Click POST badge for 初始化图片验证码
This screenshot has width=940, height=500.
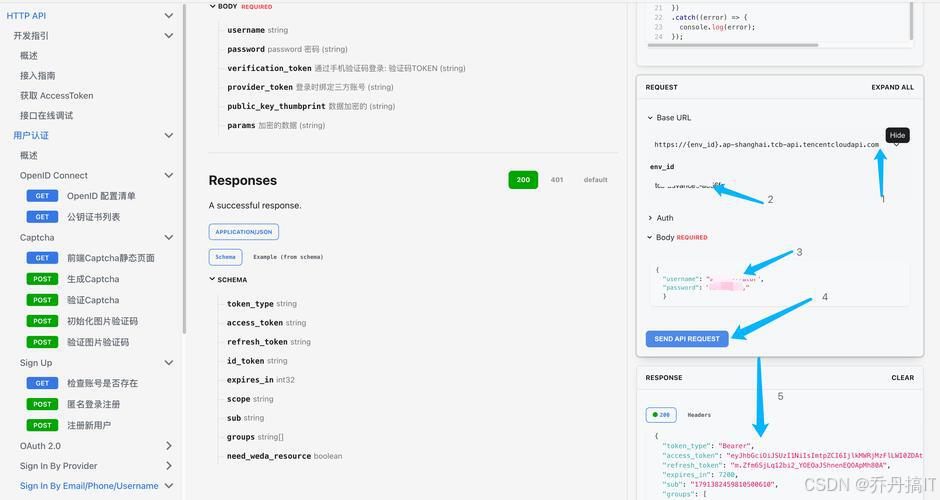pyautogui.click(x=42, y=321)
